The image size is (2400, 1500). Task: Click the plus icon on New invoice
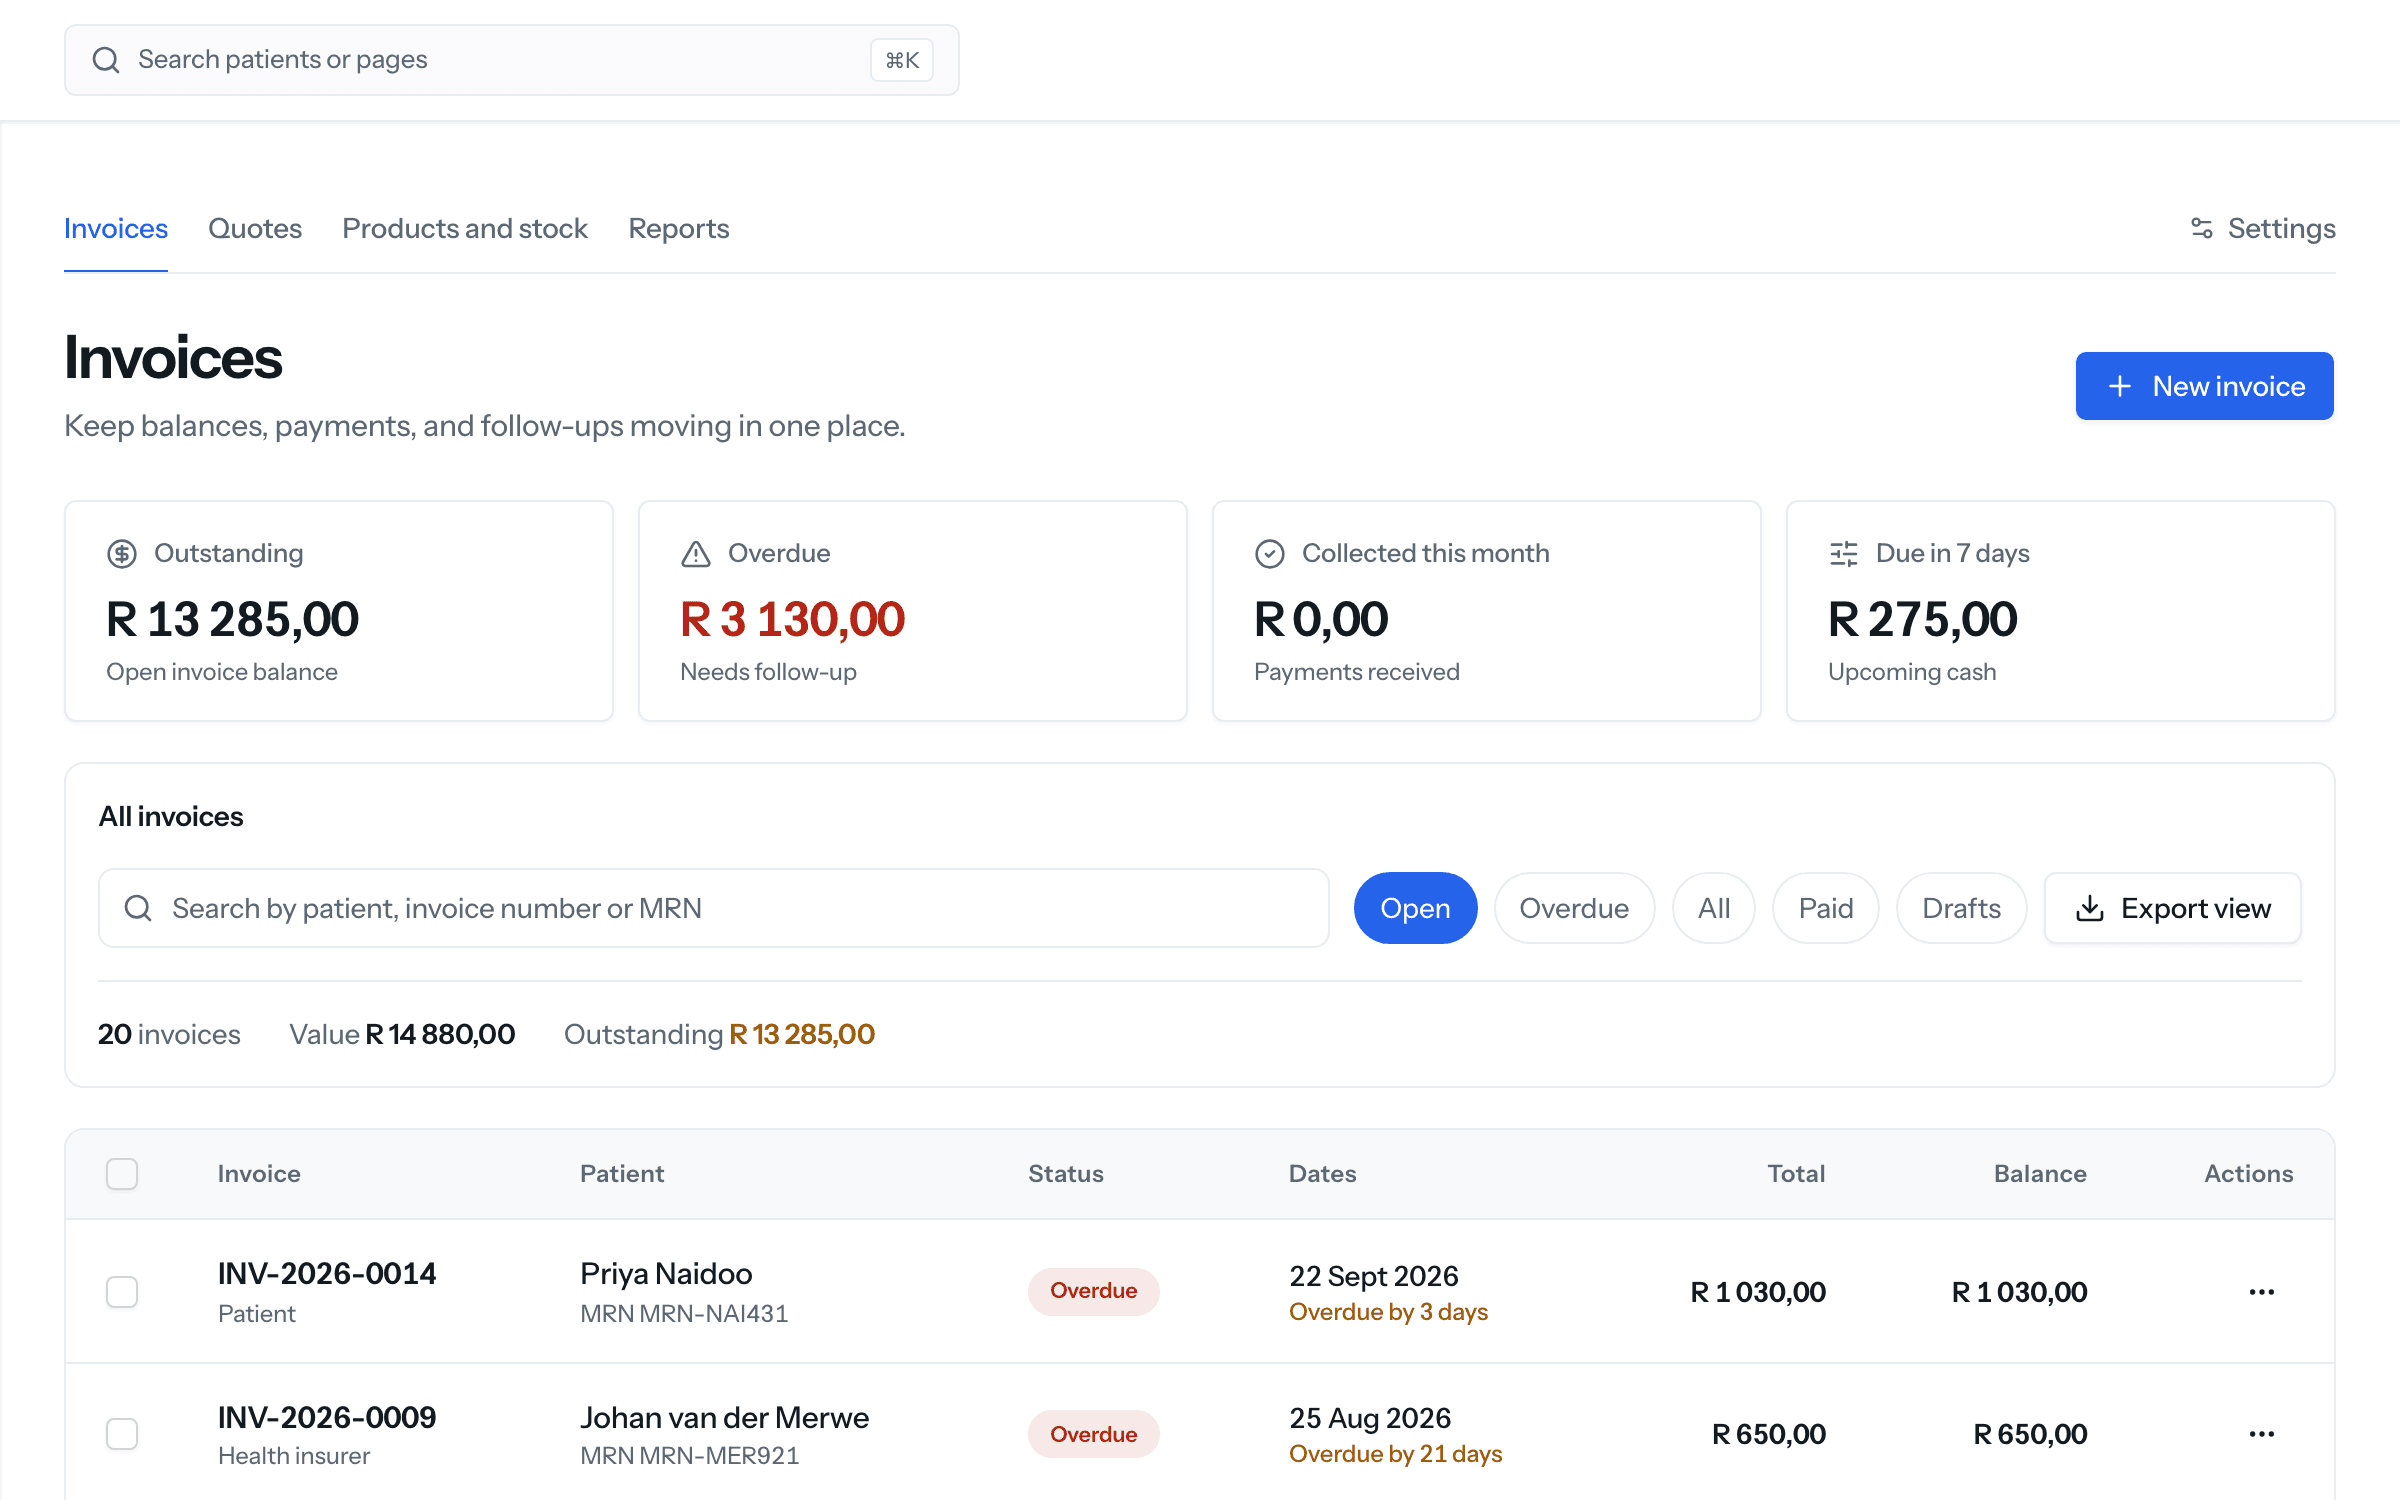click(x=2119, y=386)
